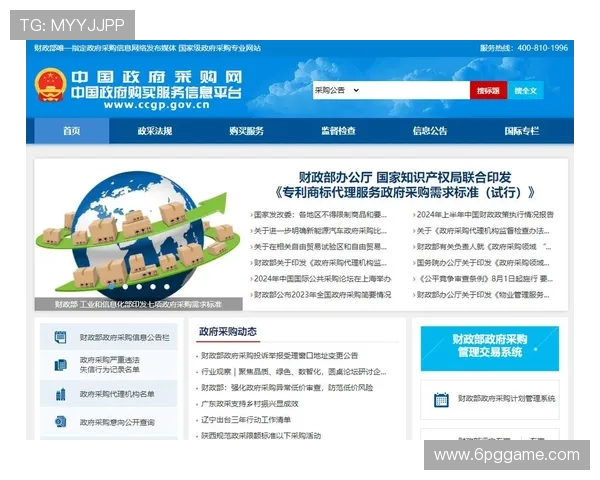Open article 国家发改委：各地区不得限制商品和要...
Screen dimensions: 600x480
(320, 215)
